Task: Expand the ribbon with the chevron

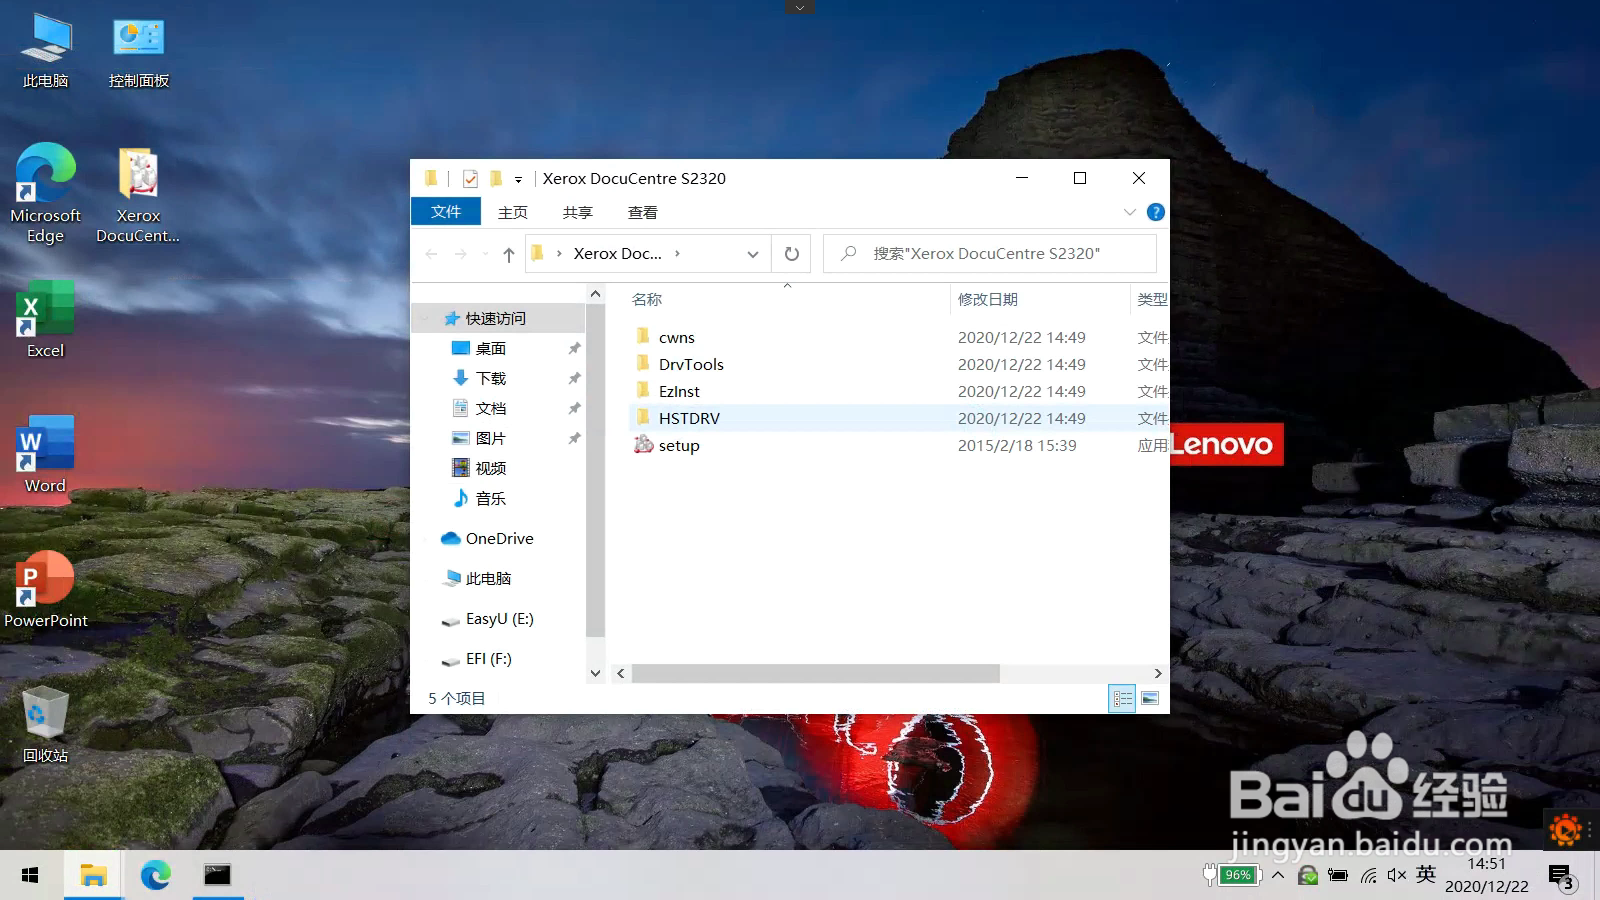Action: point(1129,212)
